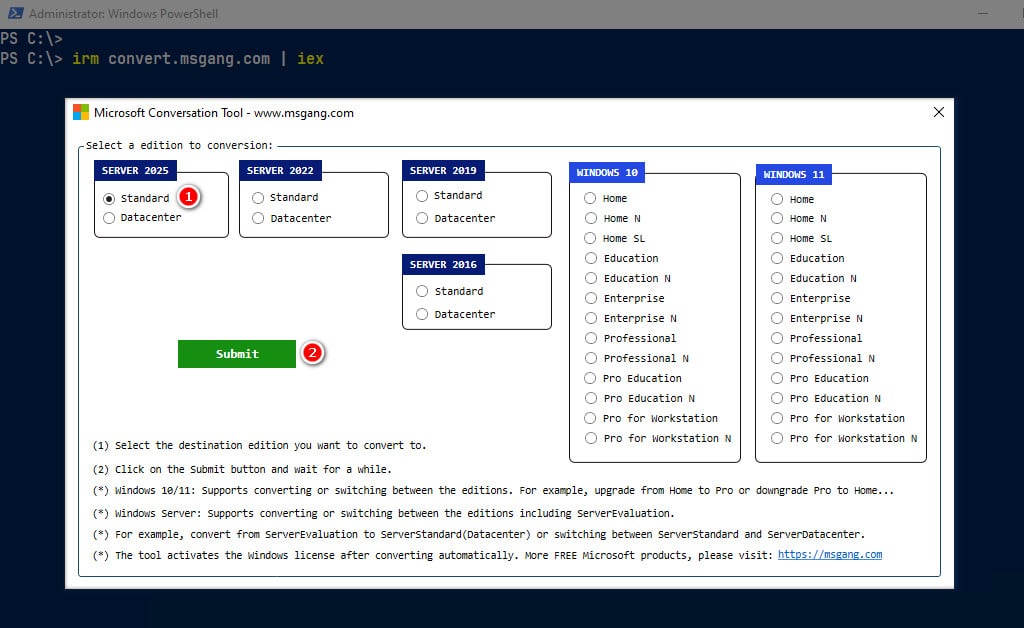The width and height of the screenshot is (1024, 628).
Task: Select Server 2016 Standard edition
Action: (x=422, y=291)
